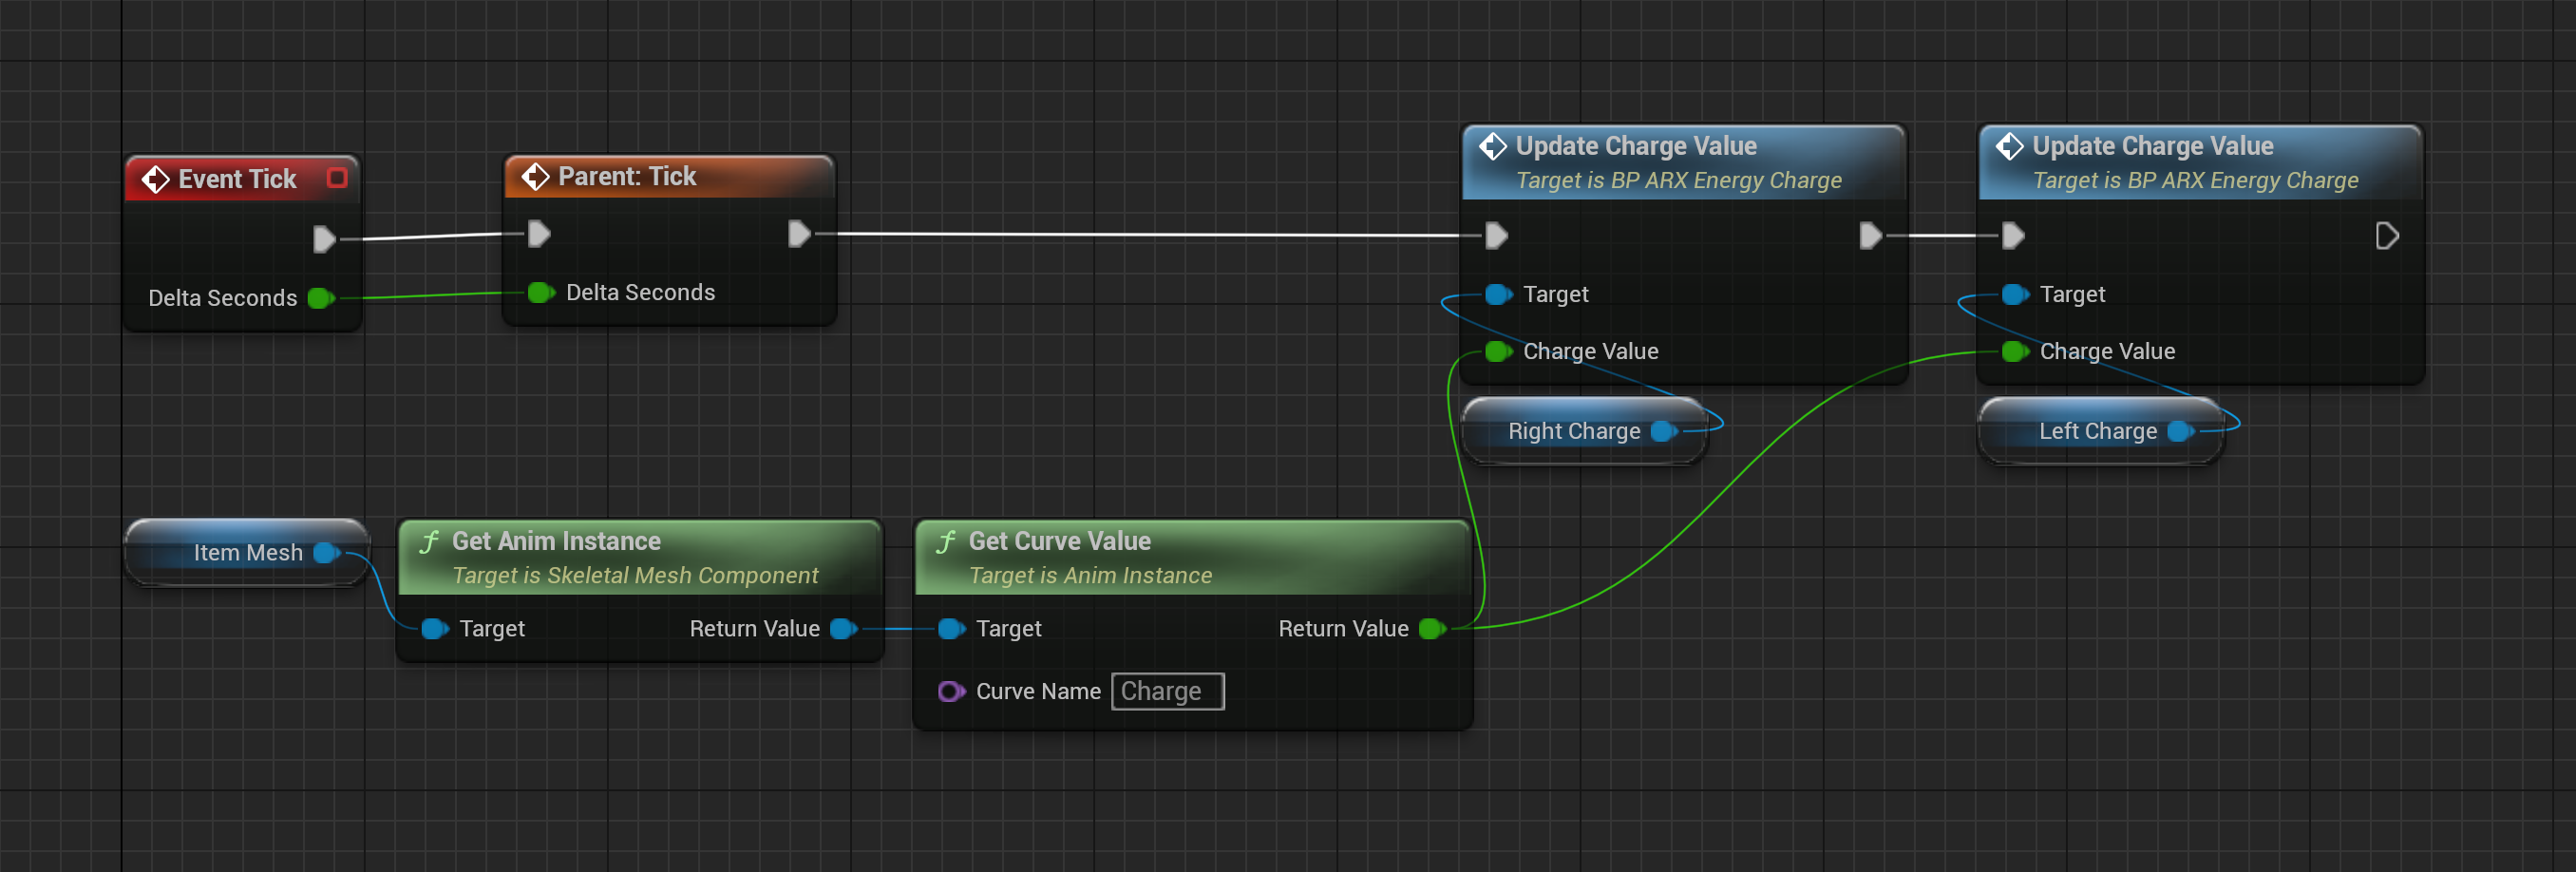Click Get Anim Instance Target input pin
This screenshot has height=872, width=2576.
point(435,629)
